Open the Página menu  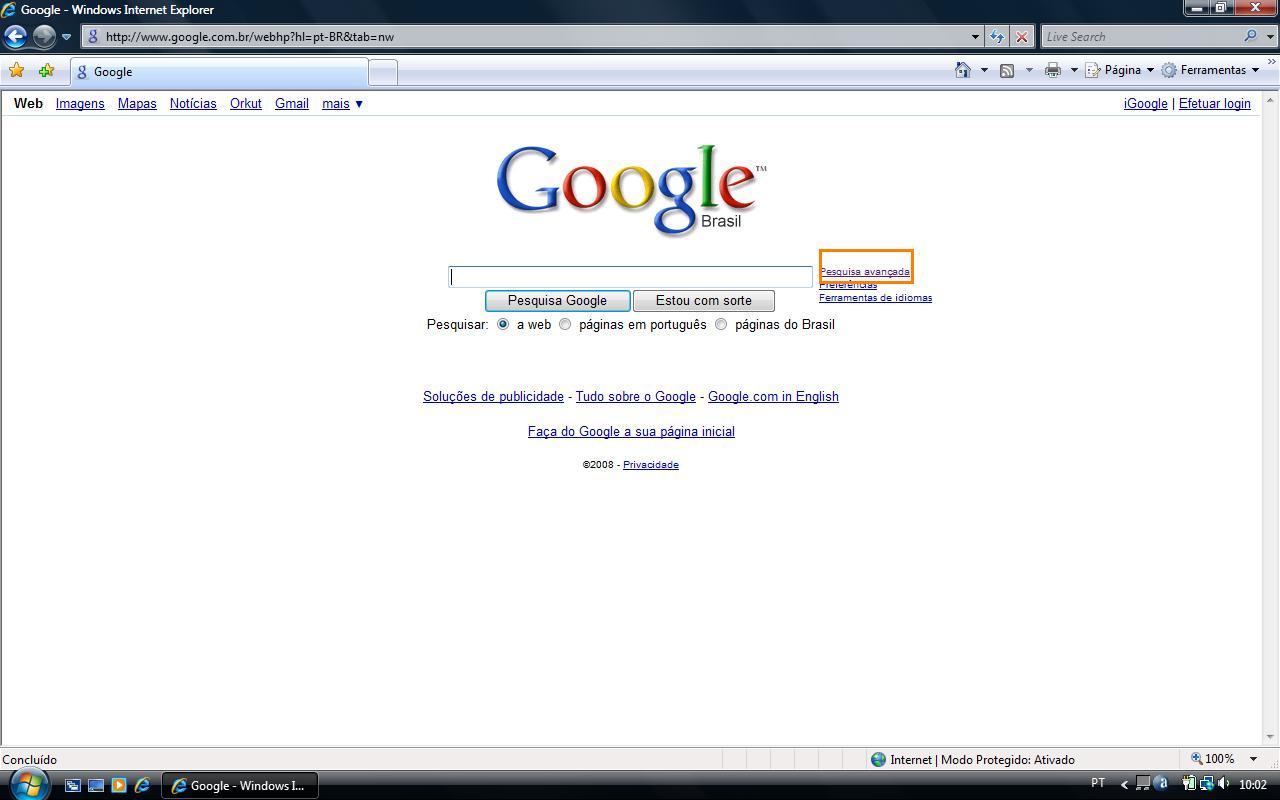[x=1120, y=70]
